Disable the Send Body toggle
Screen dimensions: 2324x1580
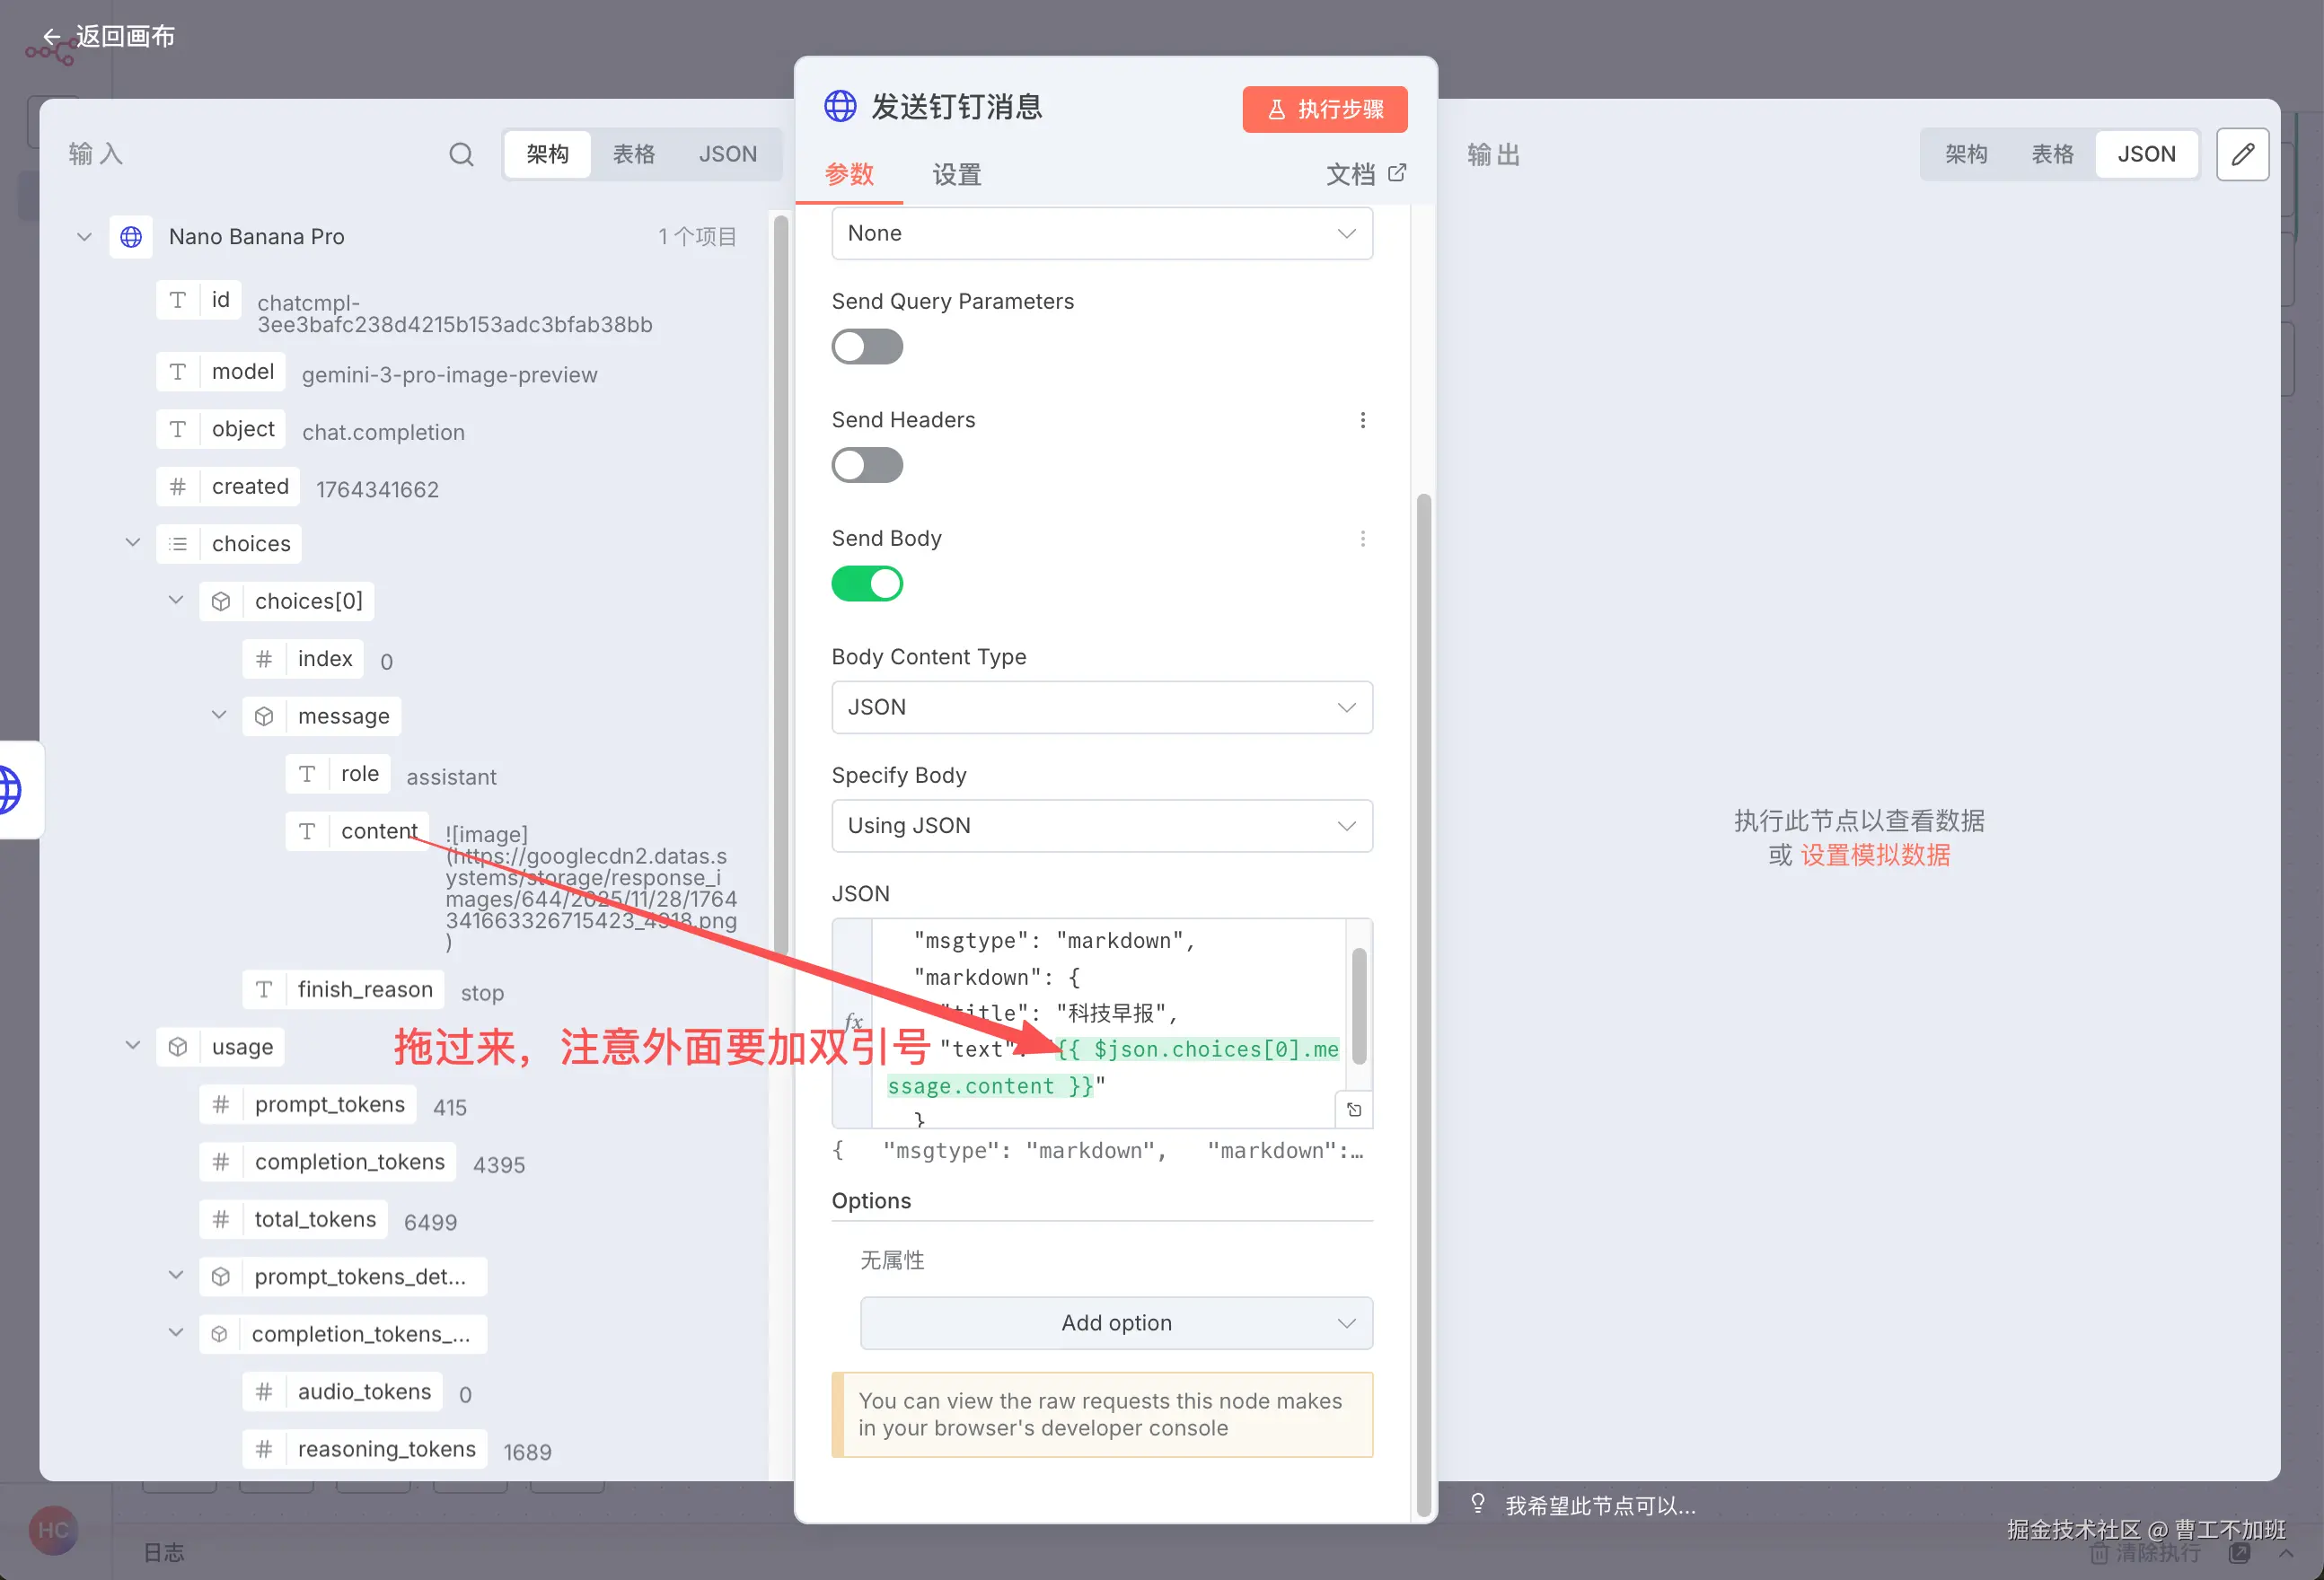pyautogui.click(x=867, y=584)
